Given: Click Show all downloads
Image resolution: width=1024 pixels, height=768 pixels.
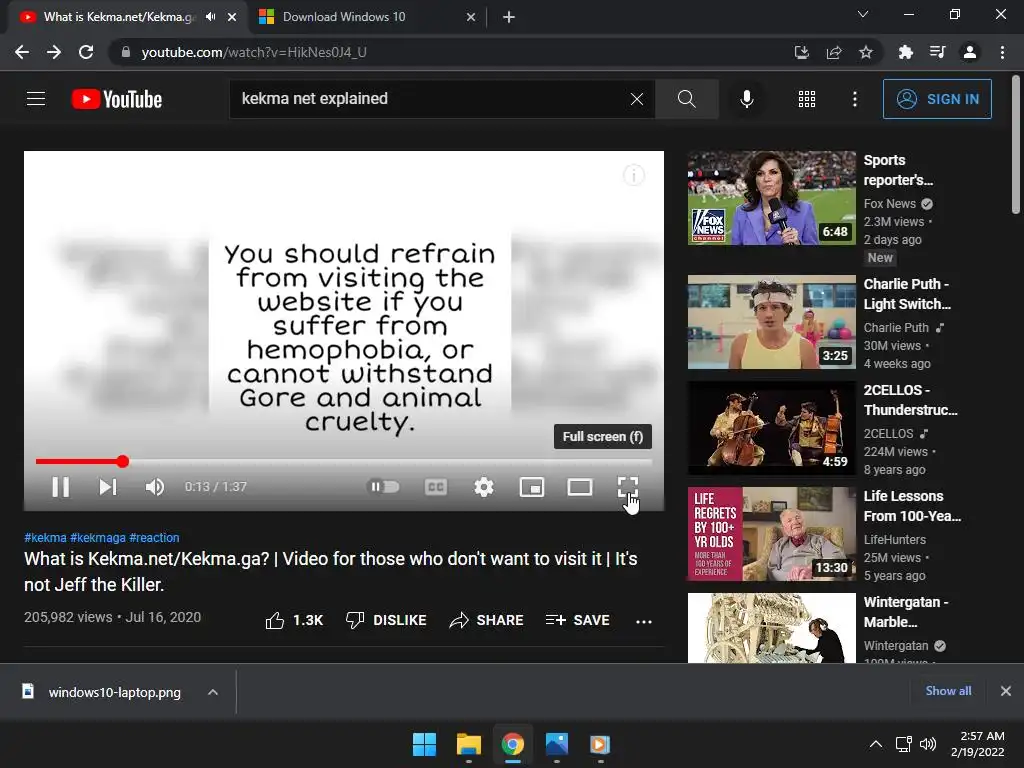Looking at the screenshot, I should pos(948,691).
